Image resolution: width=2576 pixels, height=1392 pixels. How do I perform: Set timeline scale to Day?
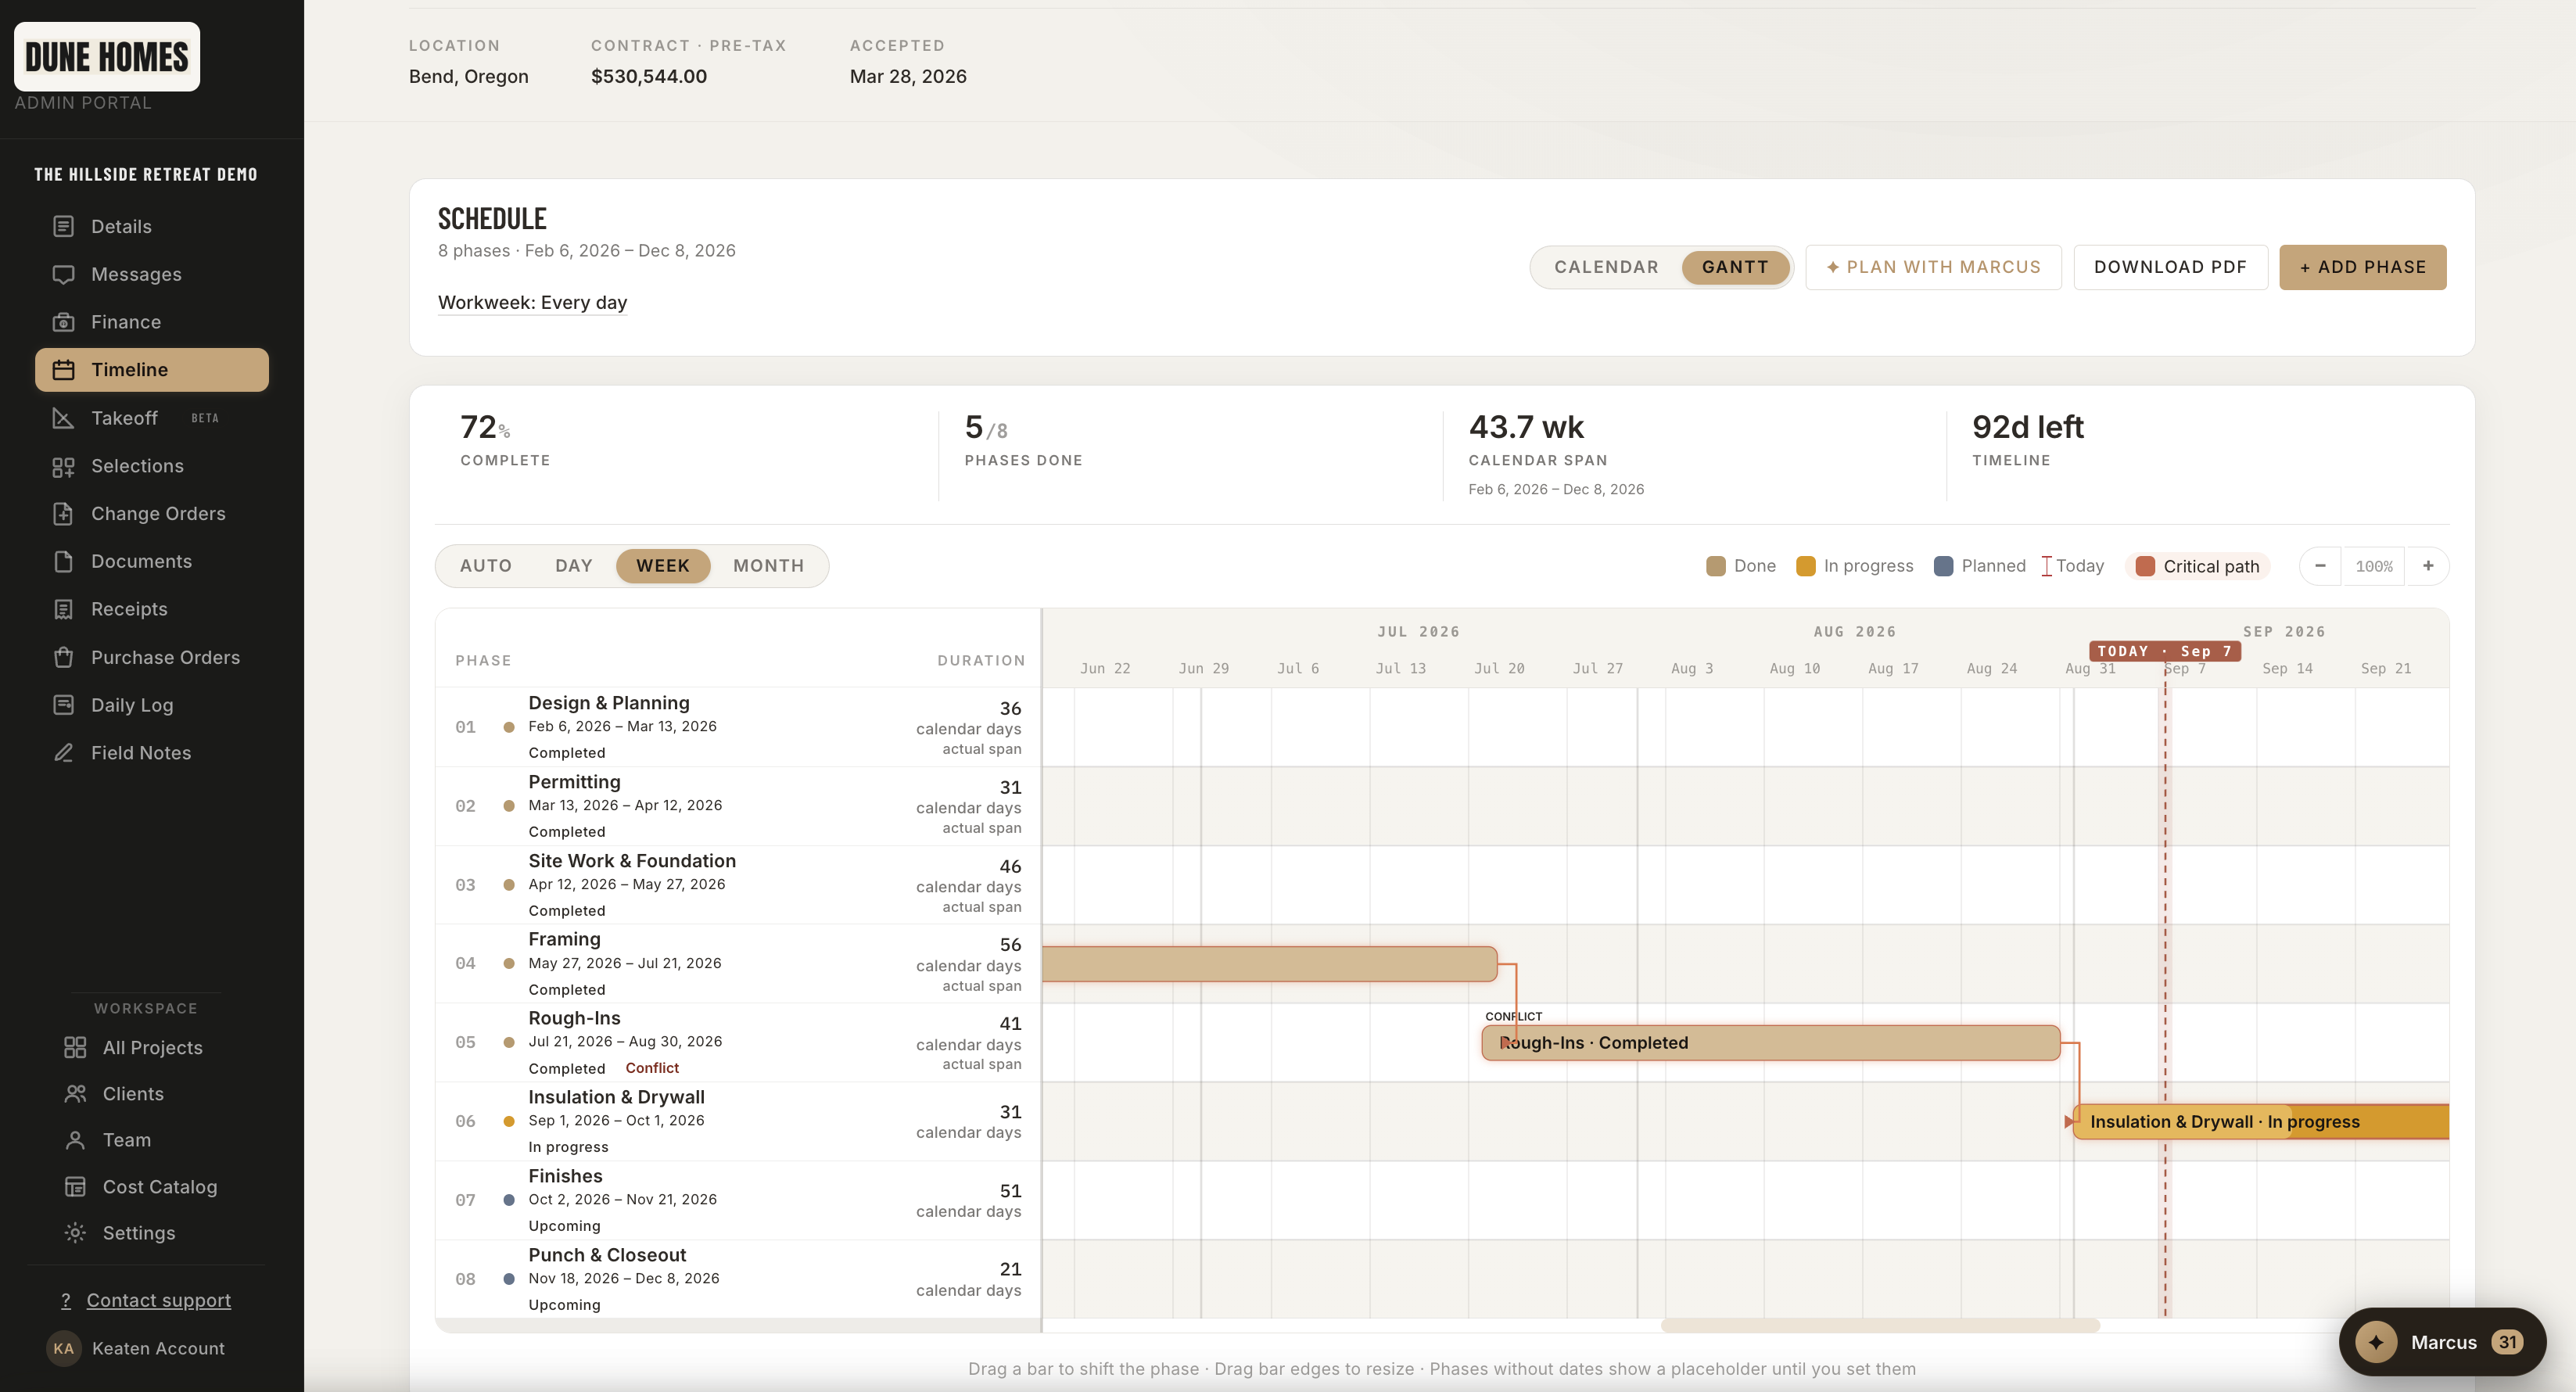pos(574,566)
